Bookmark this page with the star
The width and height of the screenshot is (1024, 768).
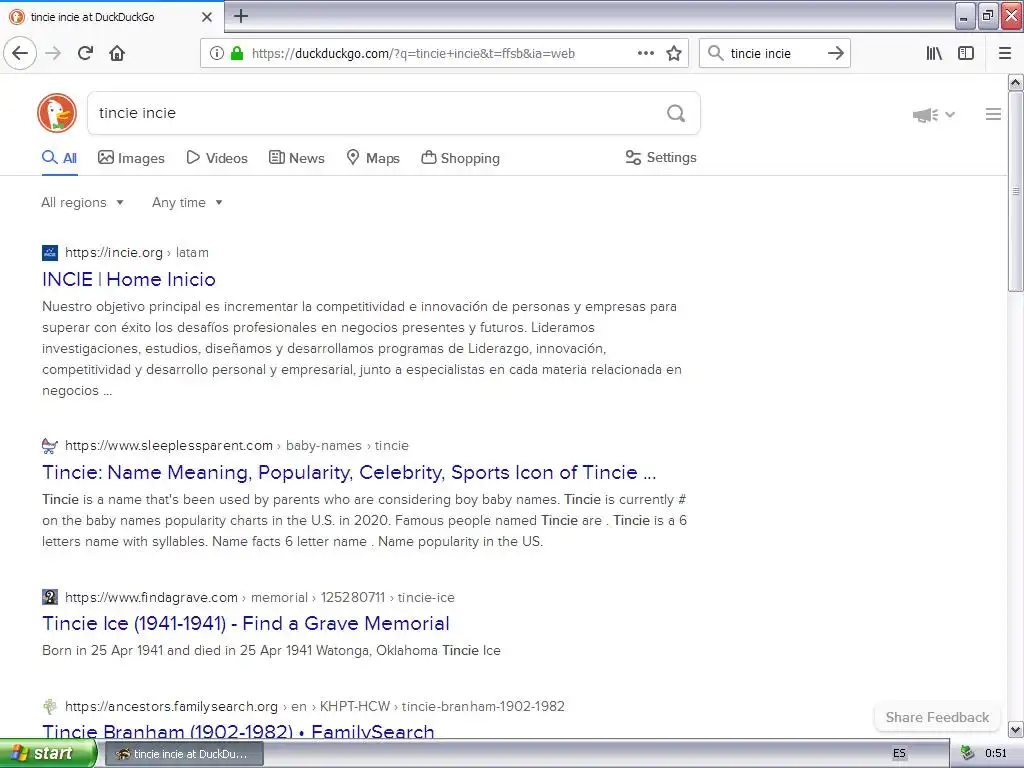point(674,53)
